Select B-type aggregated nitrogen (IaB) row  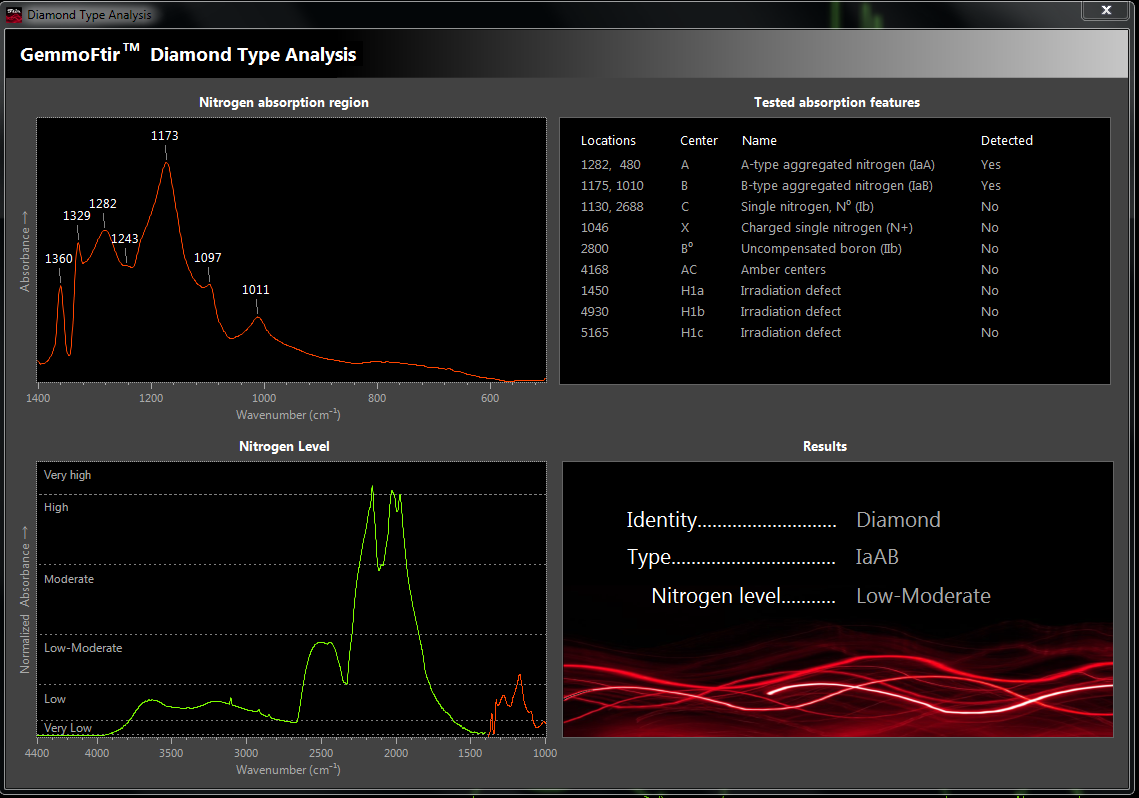click(x=790, y=186)
